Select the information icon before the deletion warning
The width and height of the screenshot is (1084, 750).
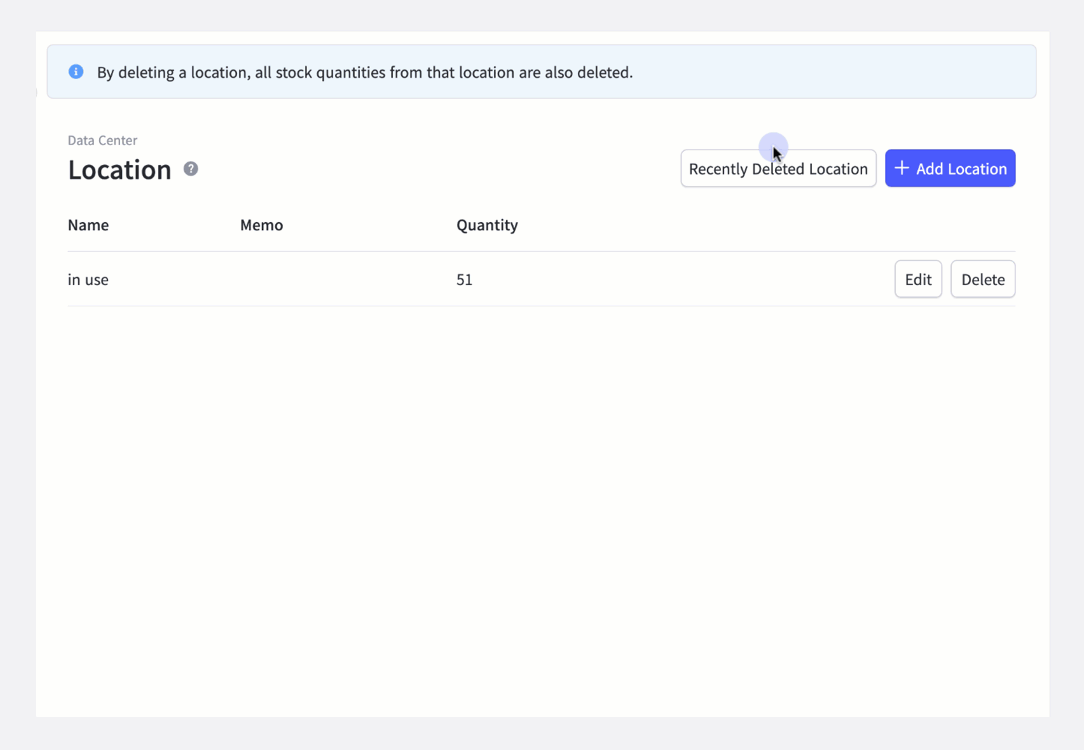[x=76, y=71]
